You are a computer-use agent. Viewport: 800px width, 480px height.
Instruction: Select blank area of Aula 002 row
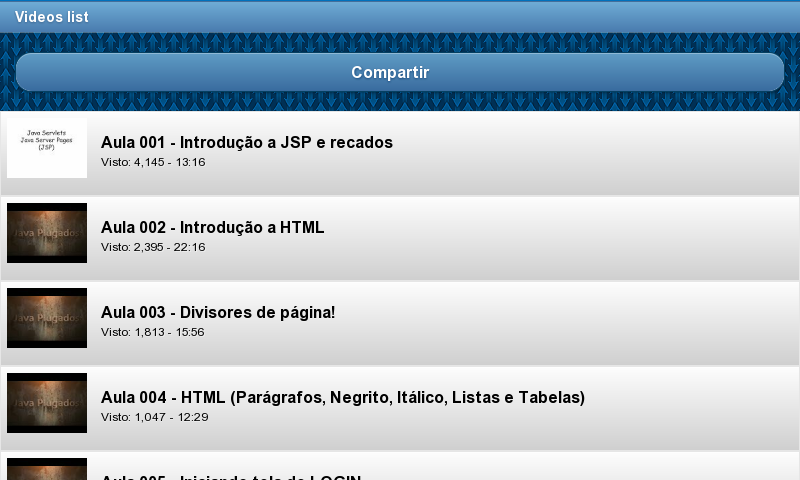(561, 238)
